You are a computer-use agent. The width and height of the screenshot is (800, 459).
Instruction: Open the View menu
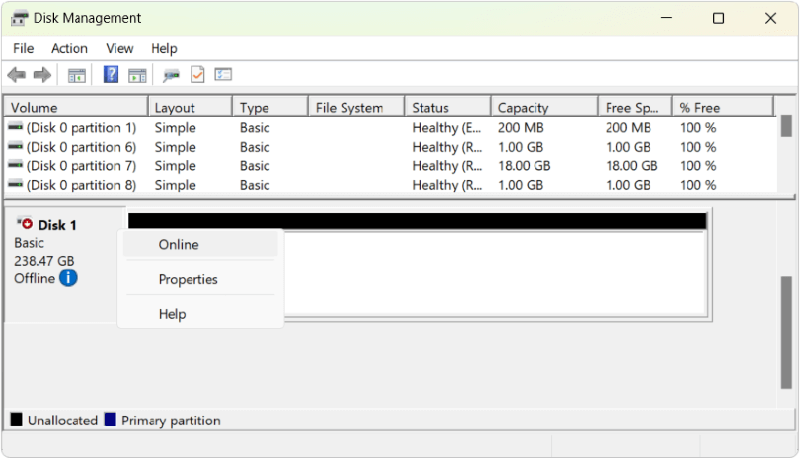point(120,48)
